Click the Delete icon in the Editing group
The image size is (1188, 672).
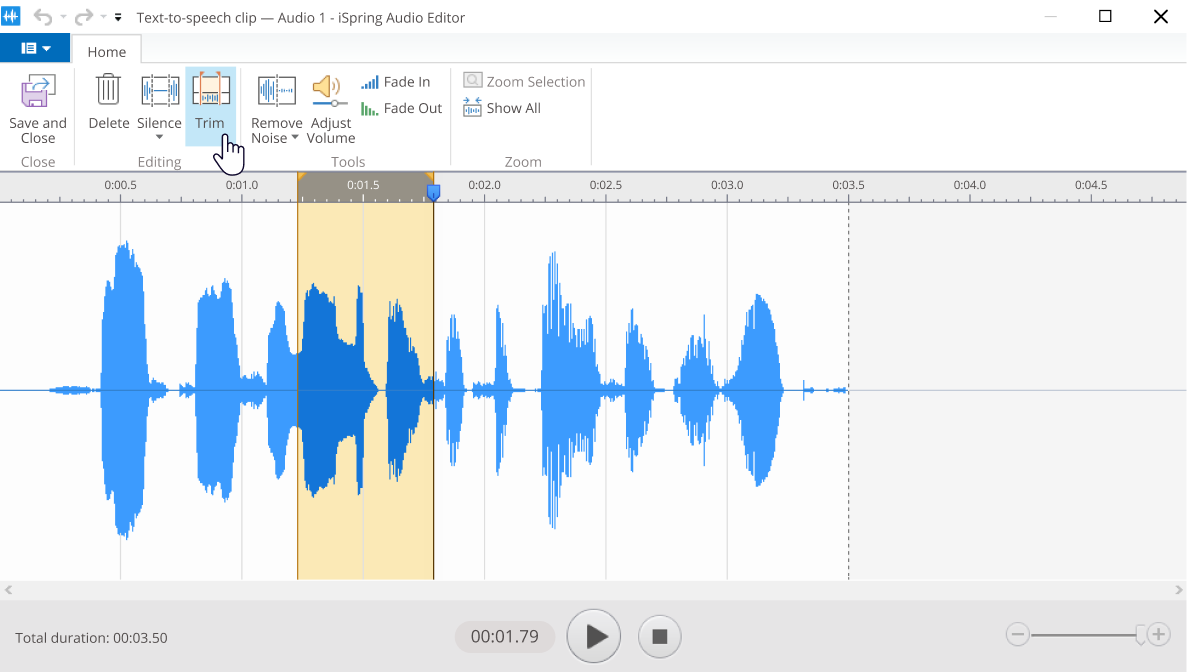pos(108,92)
